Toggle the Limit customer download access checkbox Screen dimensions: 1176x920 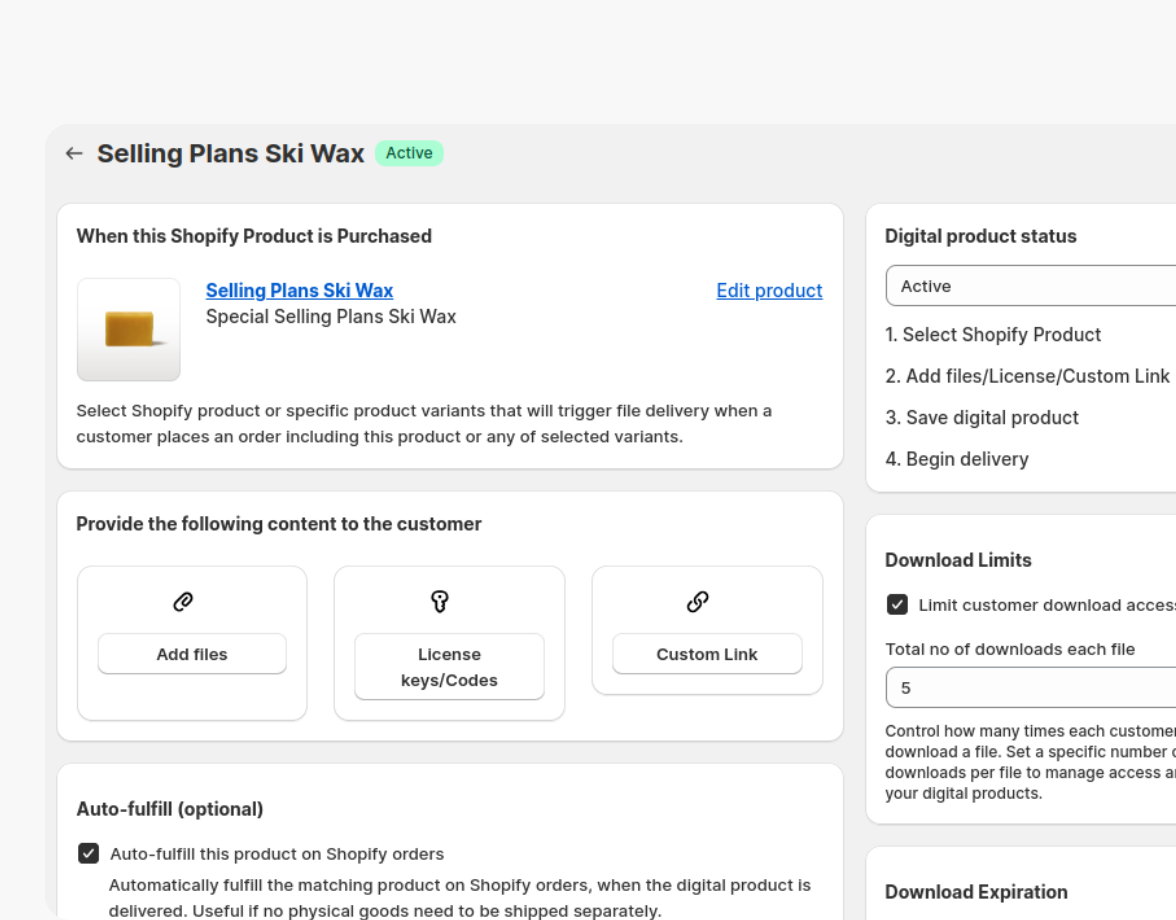(x=897, y=605)
